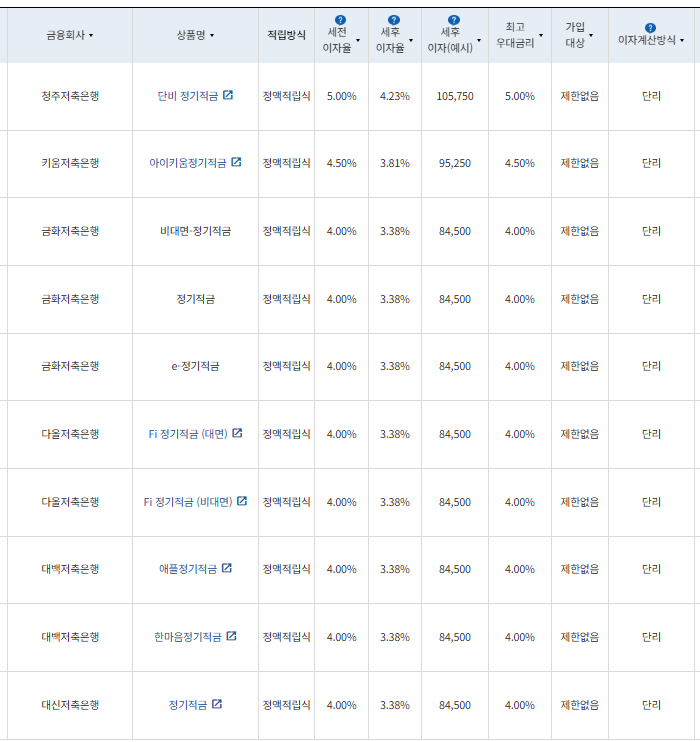Select 대신저축은행 company cell
The width and height of the screenshot is (700, 742).
pyautogui.click(x=70, y=705)
